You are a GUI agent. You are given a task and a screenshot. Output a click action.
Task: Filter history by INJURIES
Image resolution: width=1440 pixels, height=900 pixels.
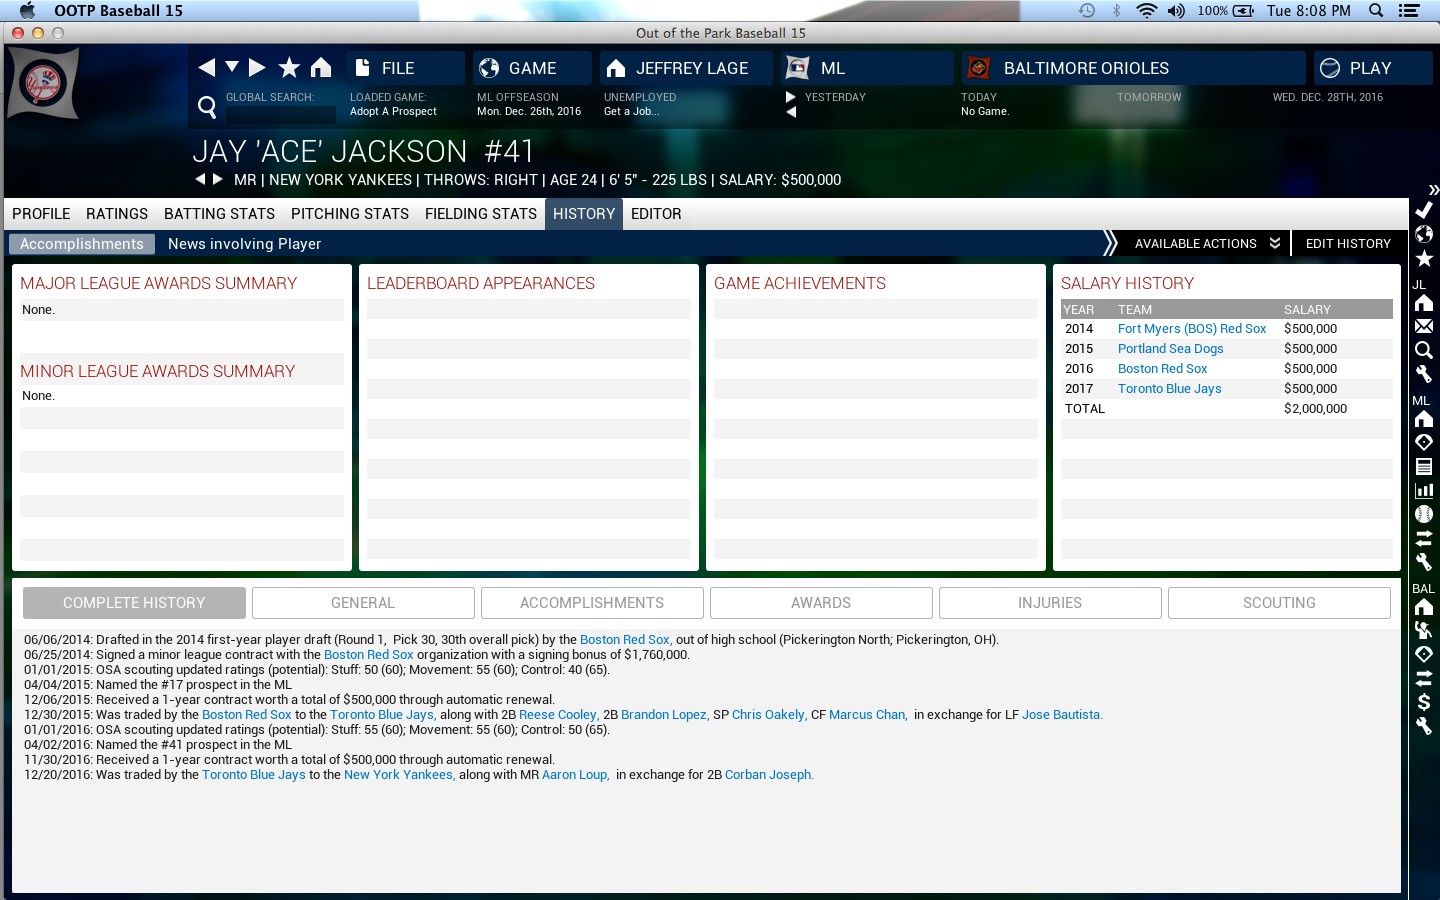click(x=1050, y=603)
